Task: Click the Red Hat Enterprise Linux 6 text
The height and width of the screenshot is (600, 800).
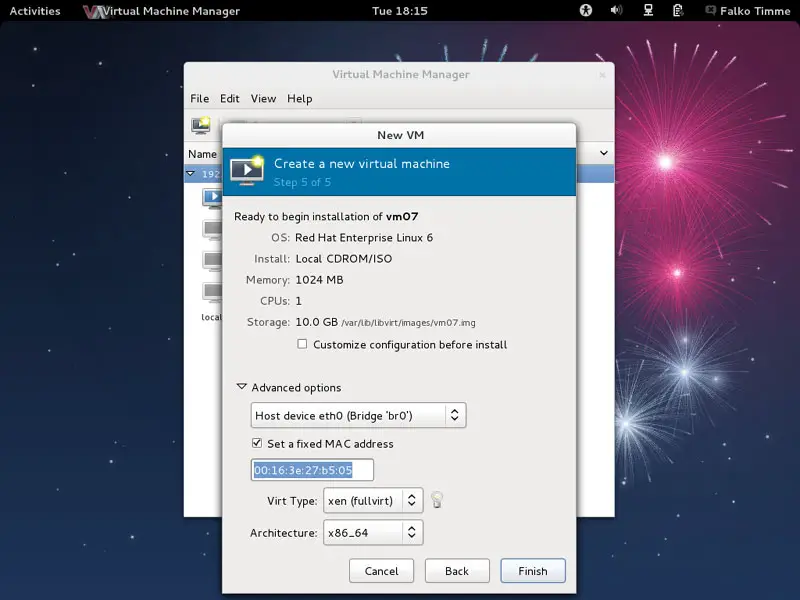Action: (x=364, y=238)
